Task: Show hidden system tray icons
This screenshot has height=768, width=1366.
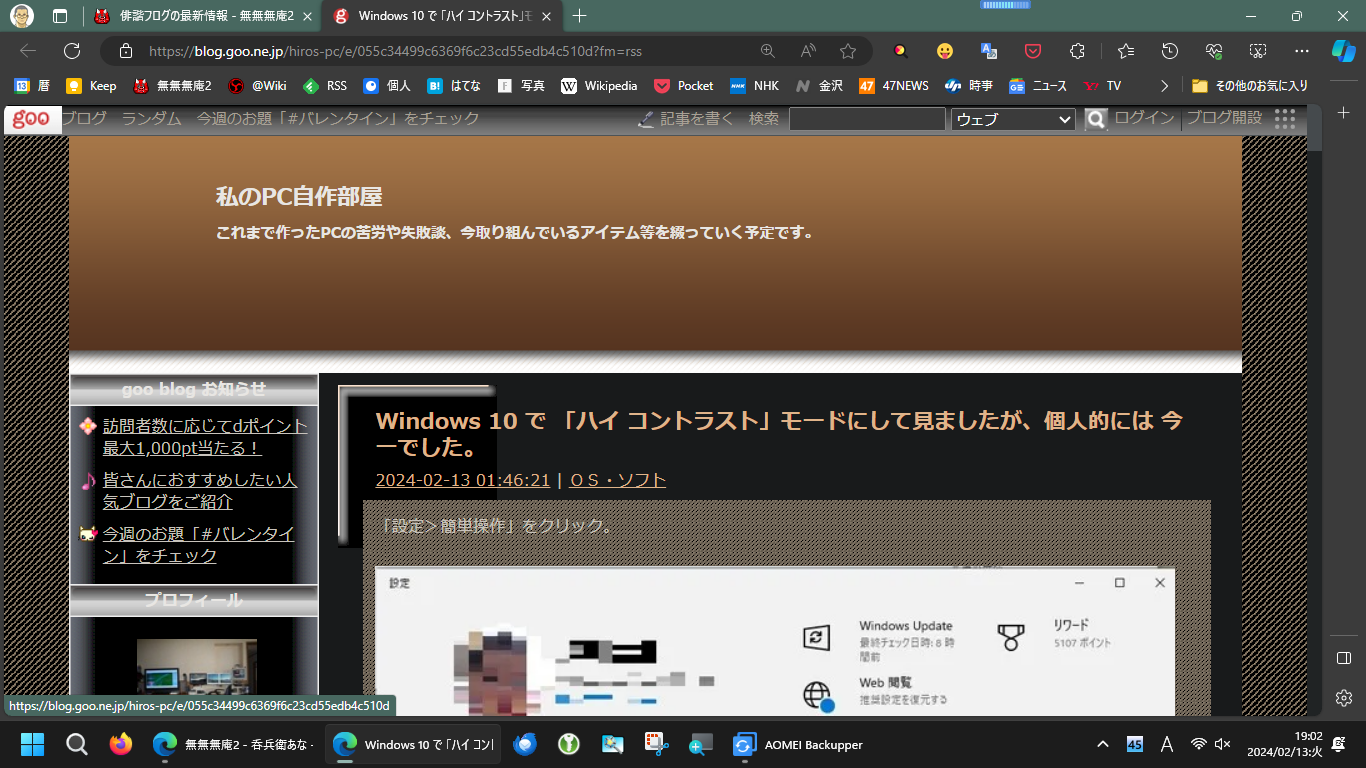Action: 1103,744
